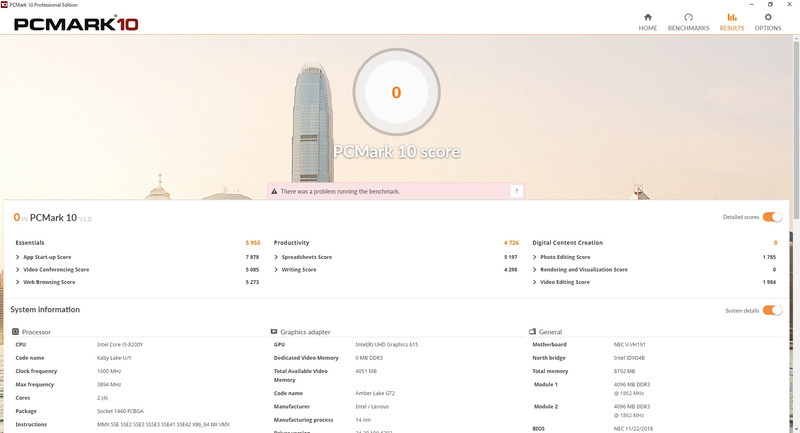Click the warning triangle icon in error banner

[274, 191]
